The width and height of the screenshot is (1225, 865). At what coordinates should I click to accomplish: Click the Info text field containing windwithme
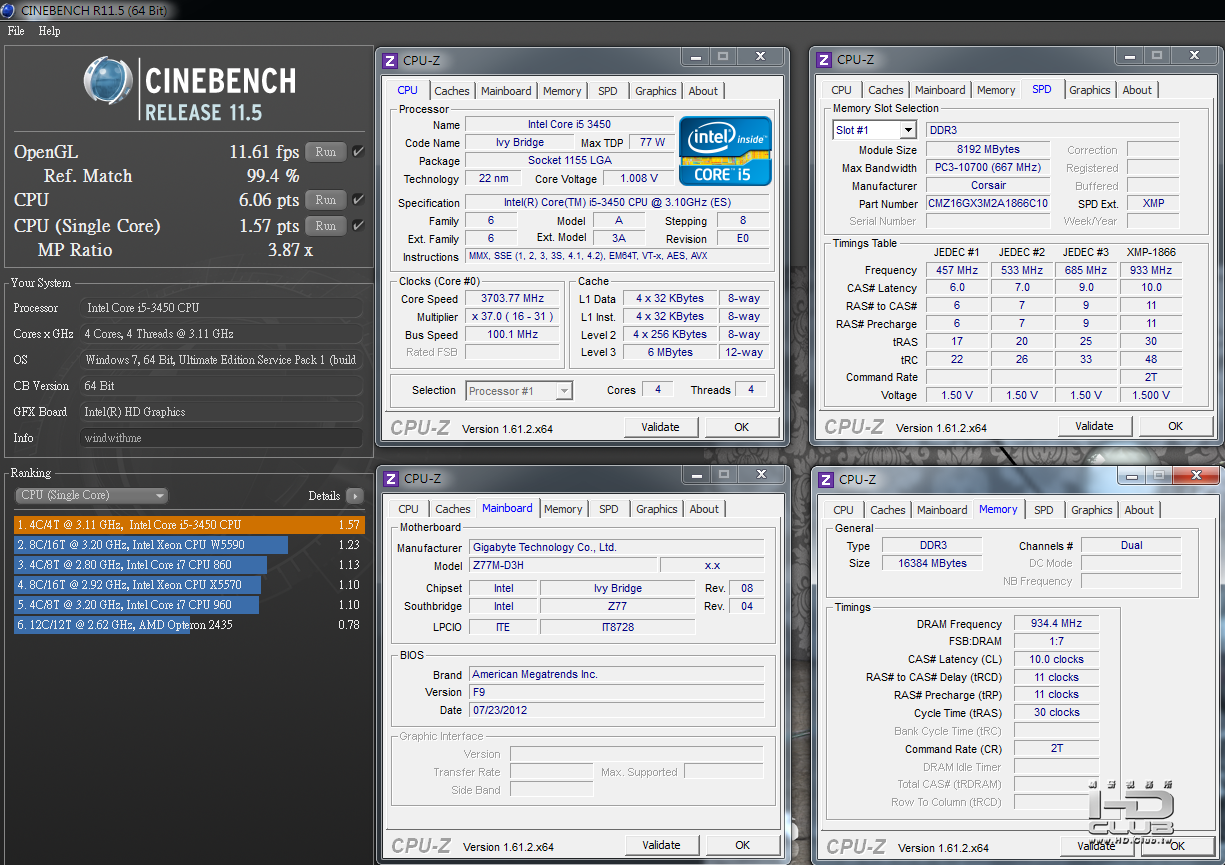(221, 438)
